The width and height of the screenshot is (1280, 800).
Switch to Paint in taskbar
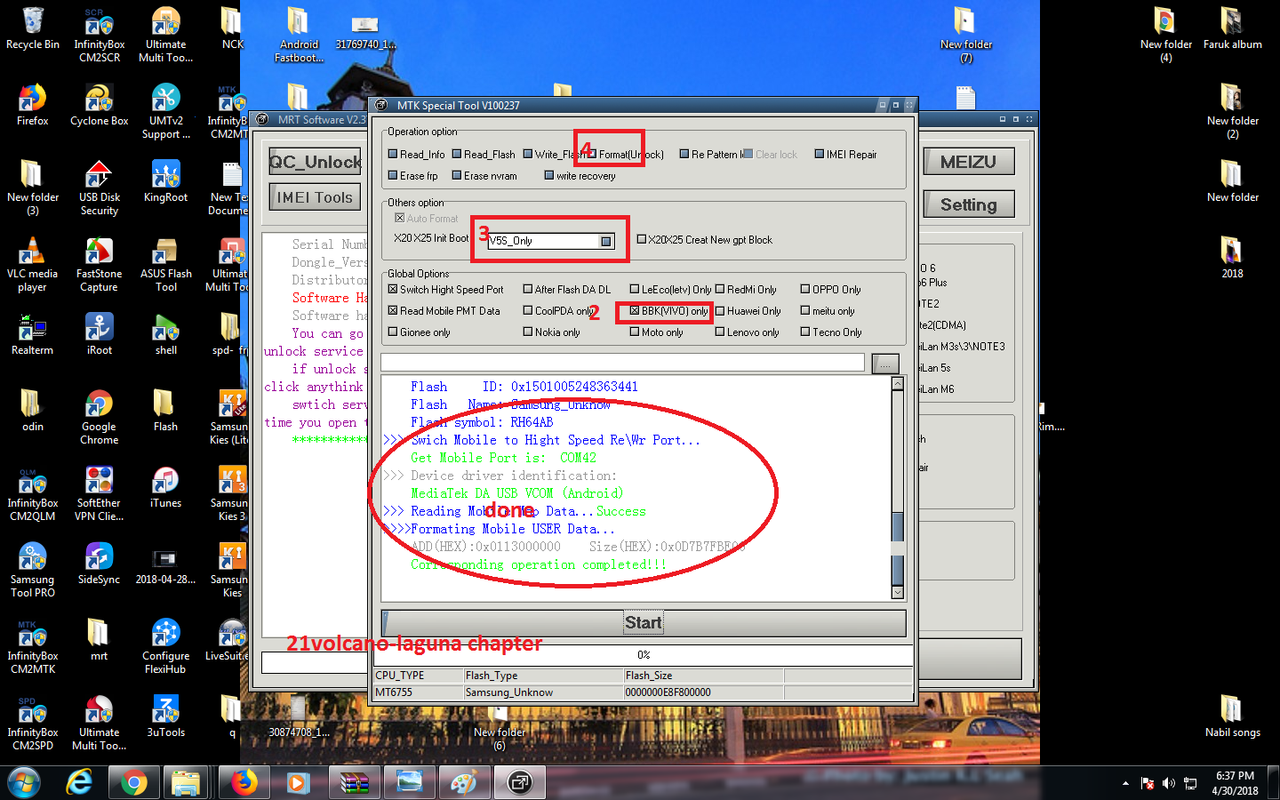tap(465, 782)
